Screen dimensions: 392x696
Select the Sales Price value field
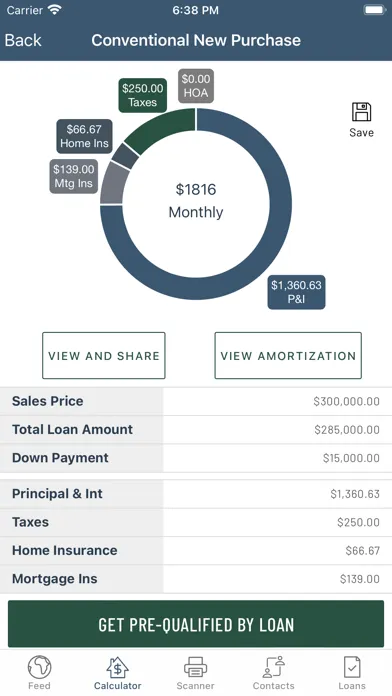click(277, 401)
